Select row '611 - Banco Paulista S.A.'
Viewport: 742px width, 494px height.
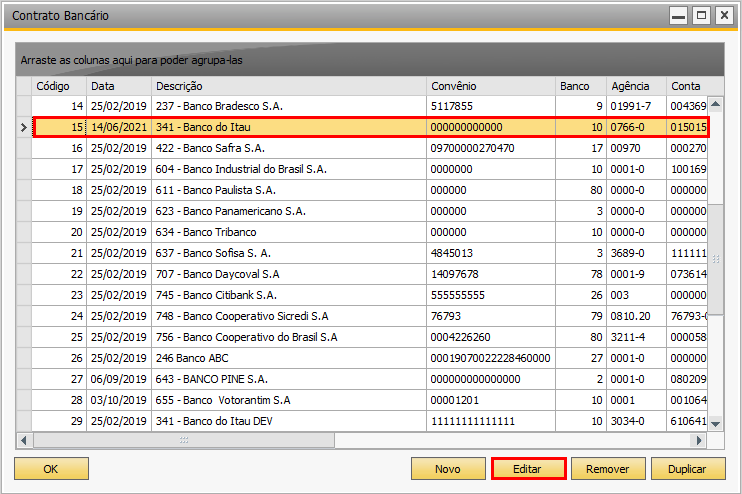[370, 190]
